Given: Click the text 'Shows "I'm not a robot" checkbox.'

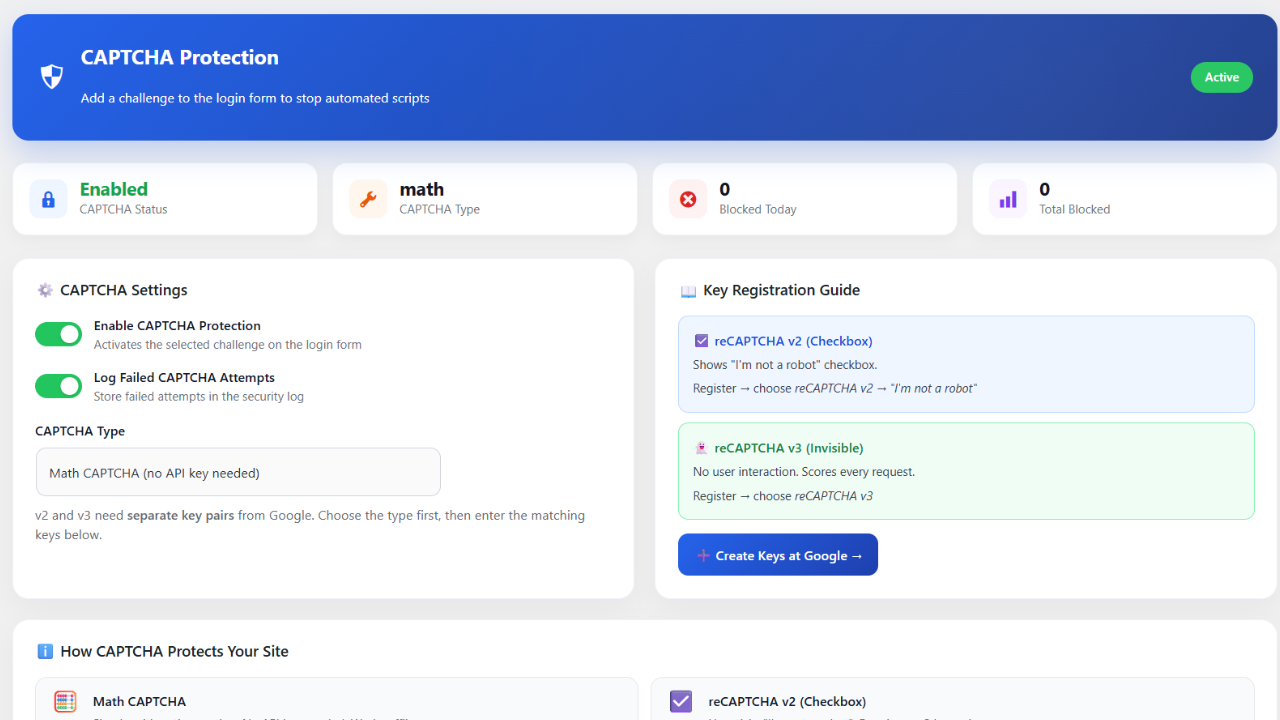Looking at the screenshot, I should 785,365.
